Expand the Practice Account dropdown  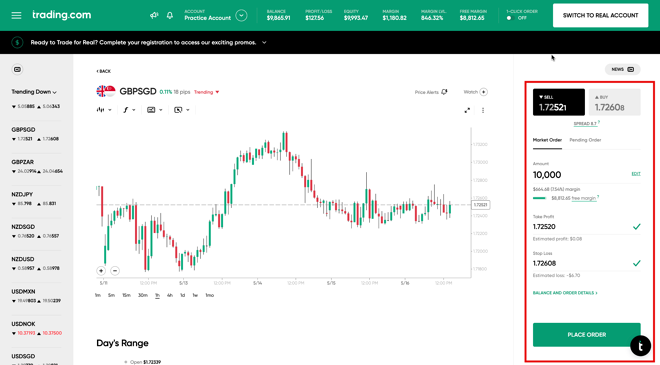click(241, 16)
